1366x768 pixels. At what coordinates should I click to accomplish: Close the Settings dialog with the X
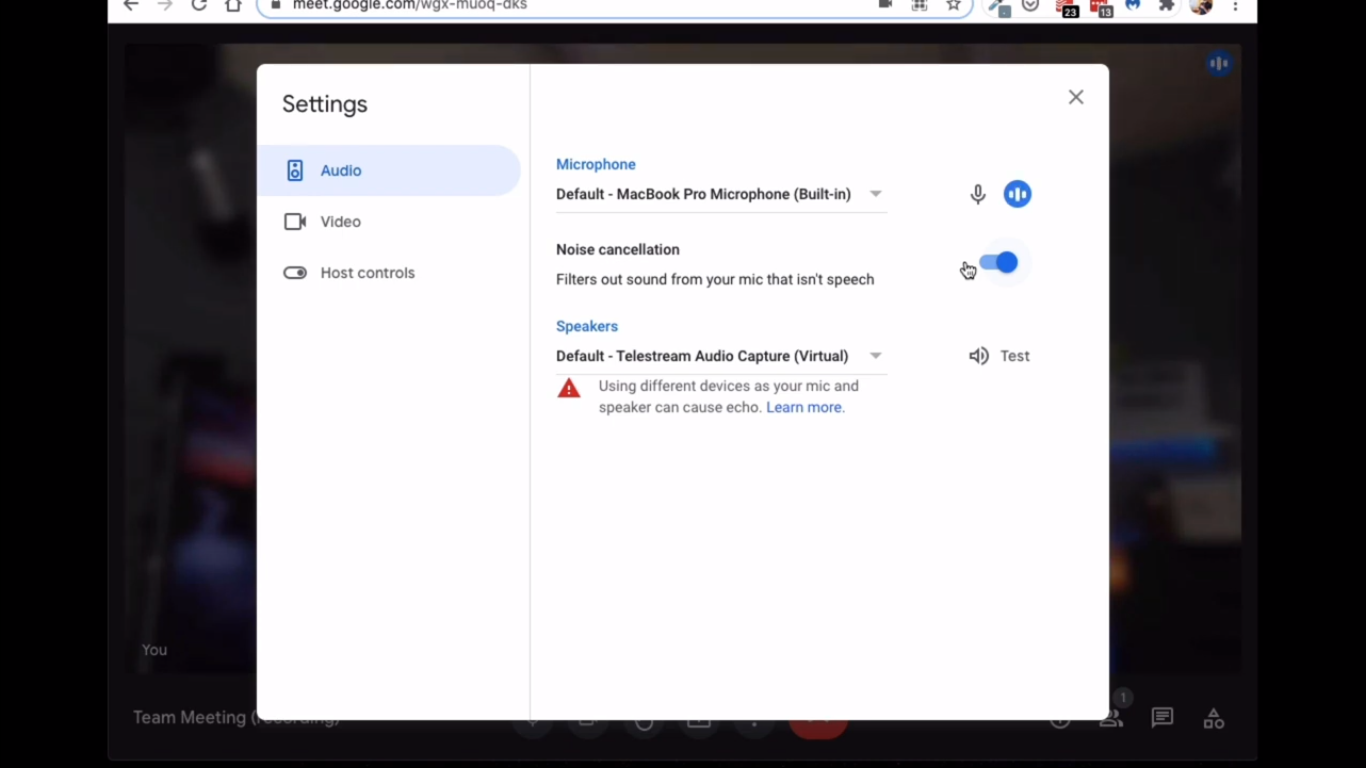click(x=1076, y=97)
